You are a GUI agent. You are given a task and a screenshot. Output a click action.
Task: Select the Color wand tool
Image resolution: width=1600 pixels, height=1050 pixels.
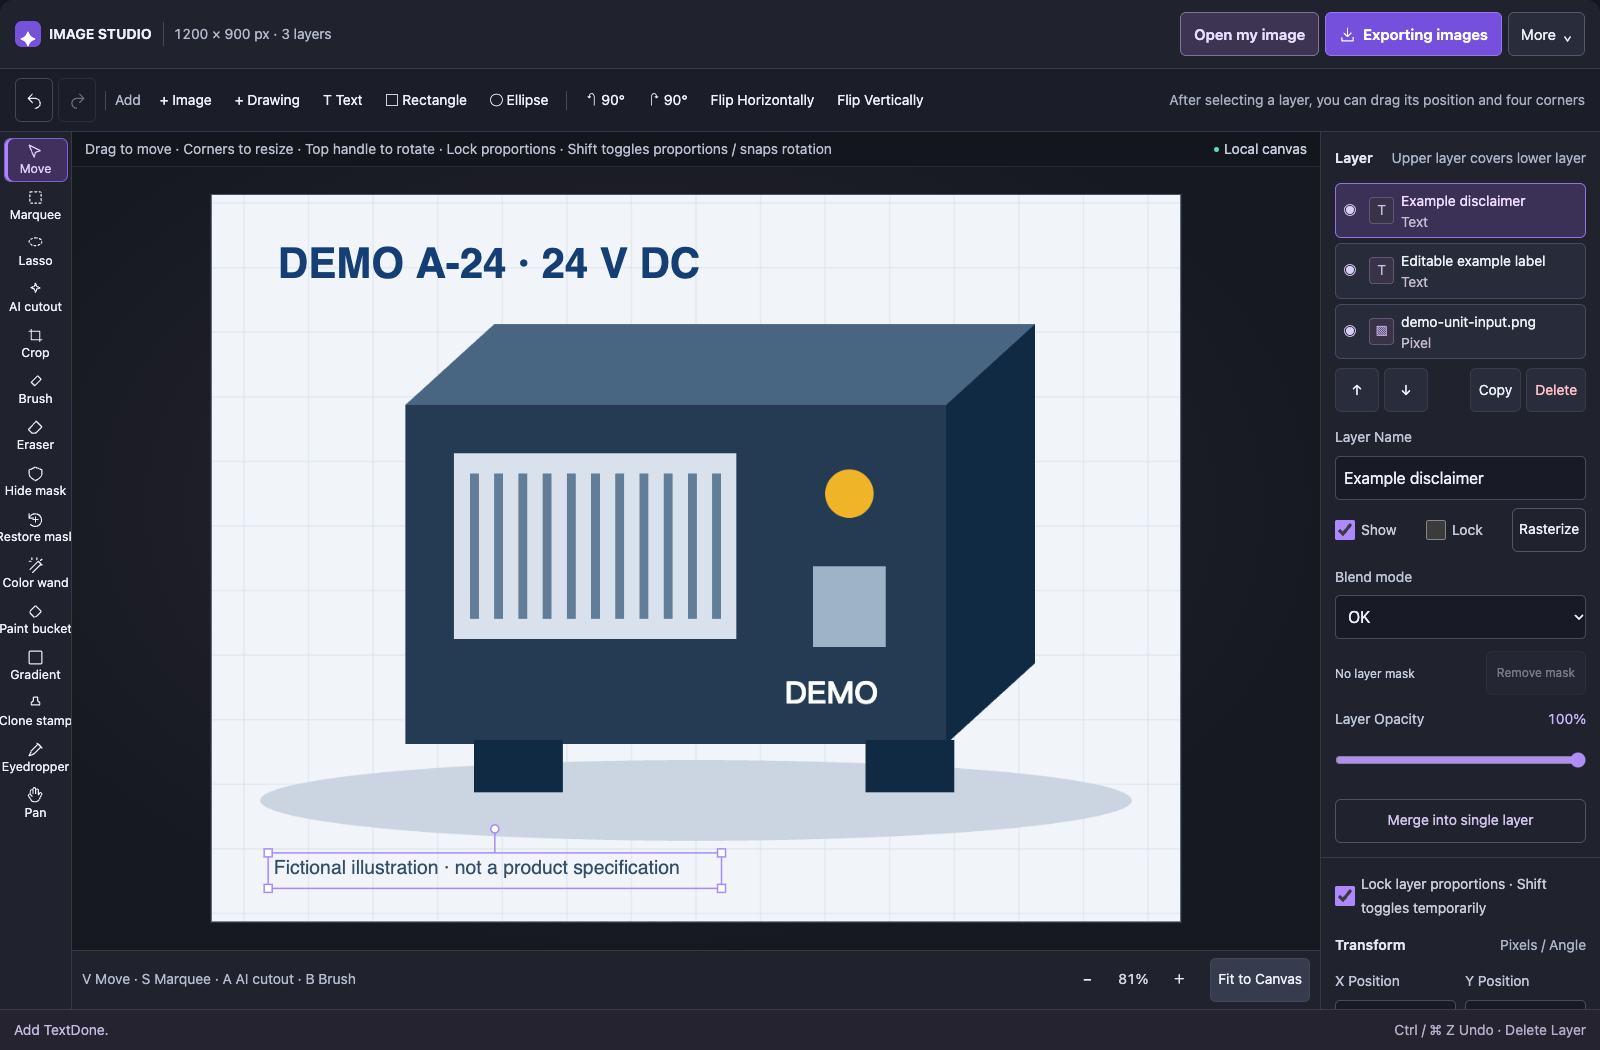(36, 573)
